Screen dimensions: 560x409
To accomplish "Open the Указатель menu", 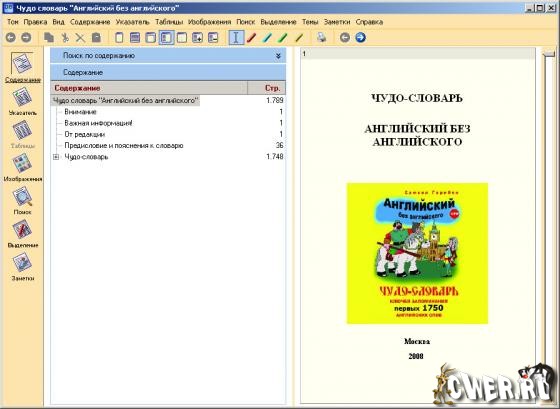I will tap(132, 22).
